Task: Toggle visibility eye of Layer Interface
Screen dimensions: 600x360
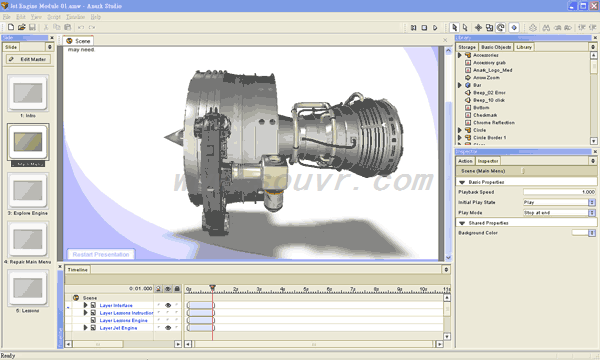Action: [168, 305]
